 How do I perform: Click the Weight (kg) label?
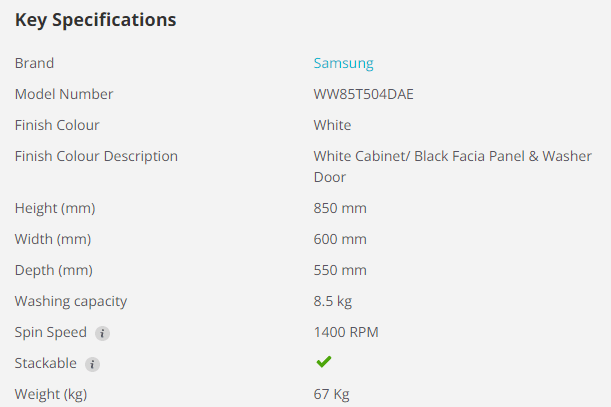(x=51, y=394)
